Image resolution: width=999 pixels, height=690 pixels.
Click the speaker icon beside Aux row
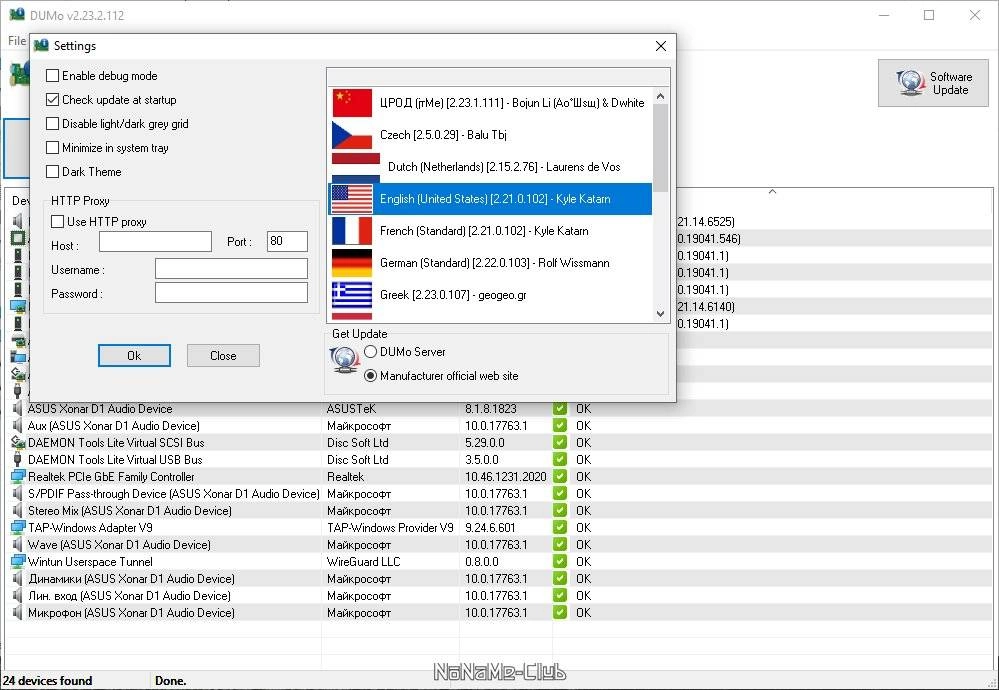tap(18, 426)
